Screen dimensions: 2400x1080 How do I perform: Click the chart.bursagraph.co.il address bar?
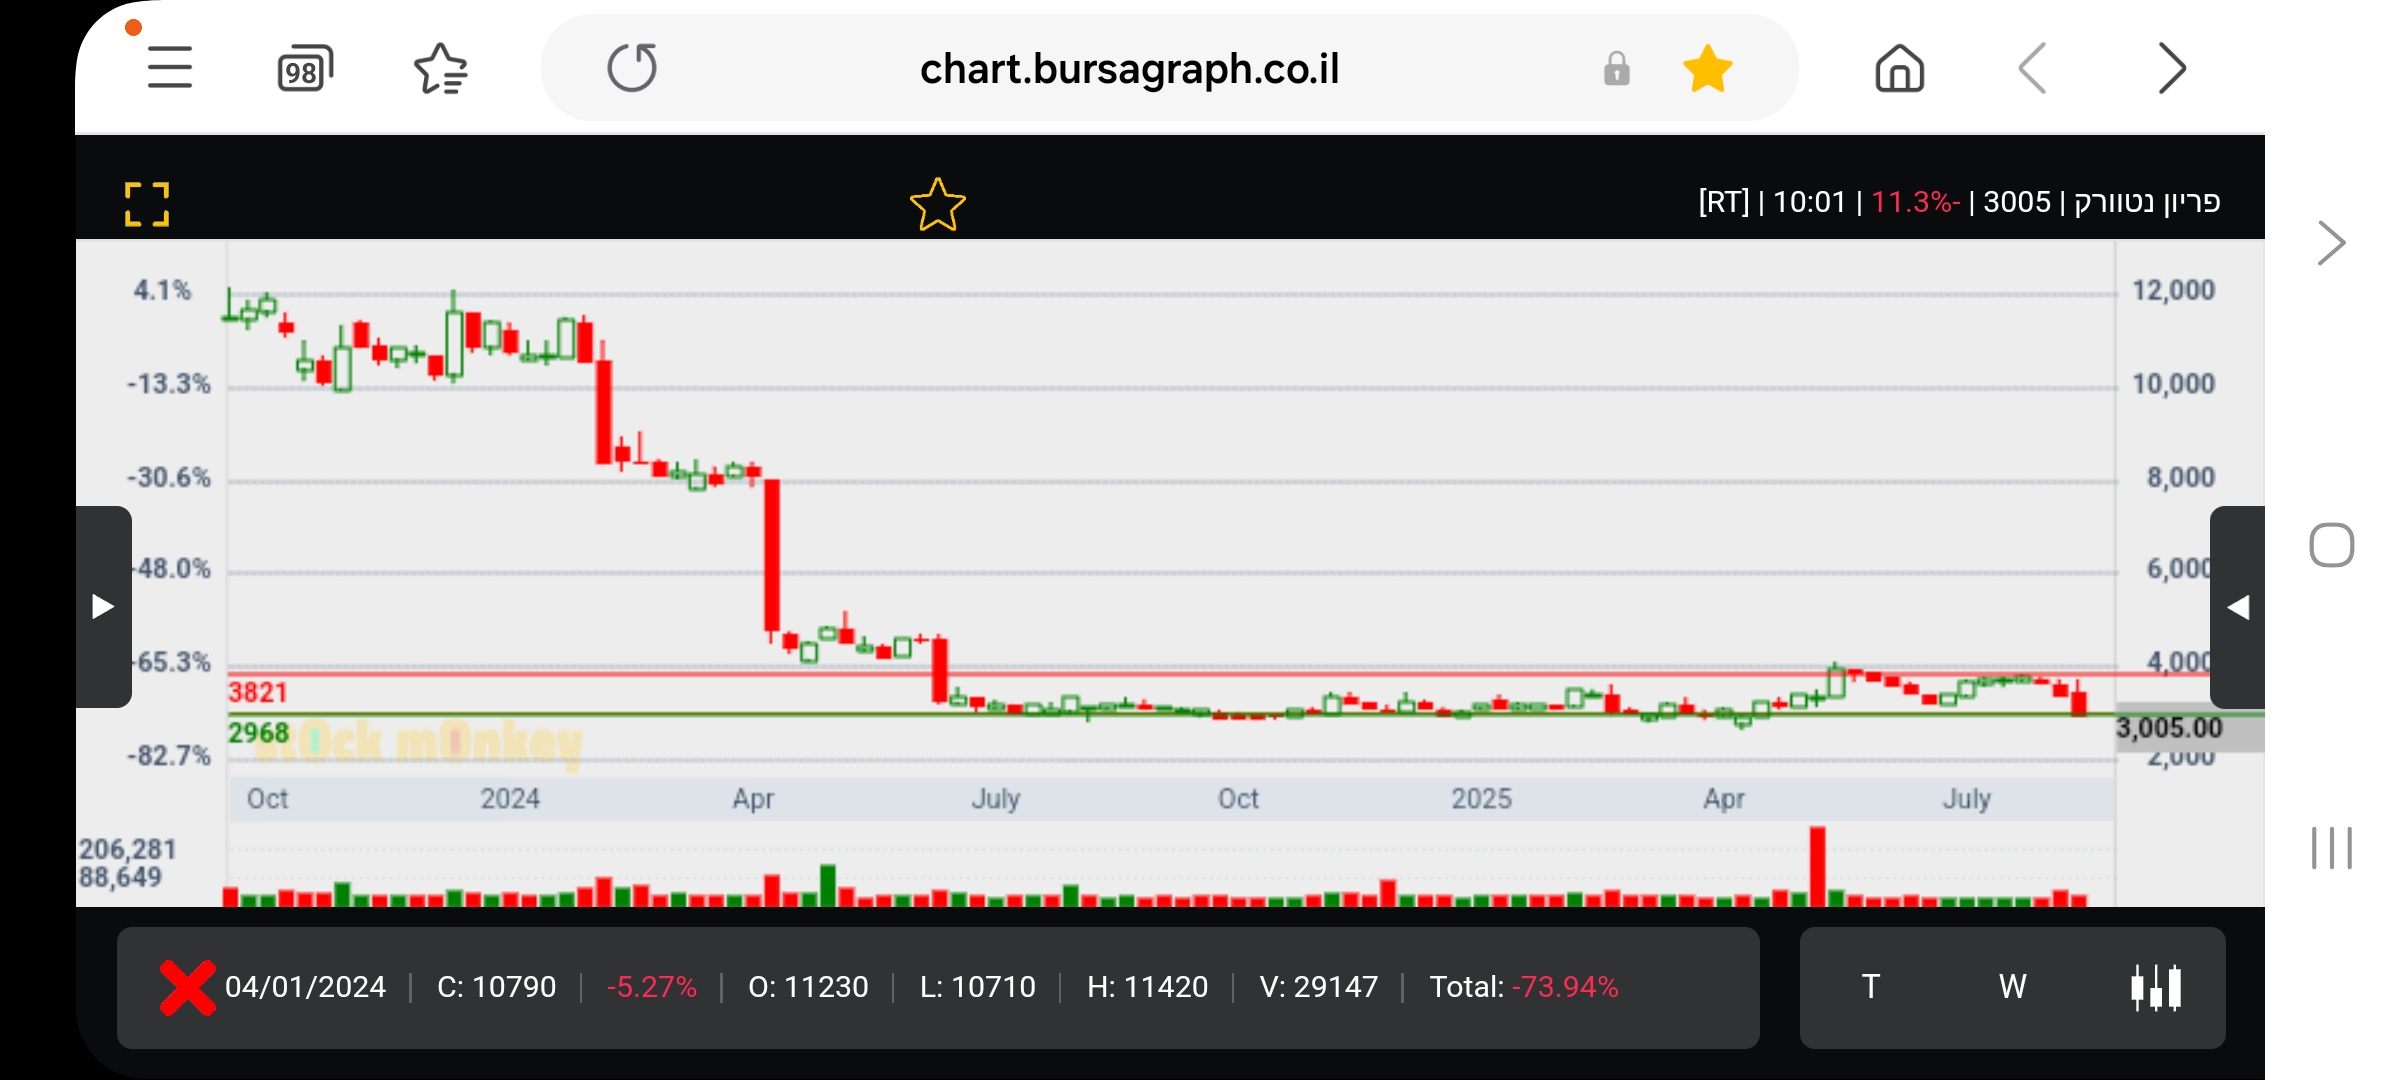[x=1128, y=69]
